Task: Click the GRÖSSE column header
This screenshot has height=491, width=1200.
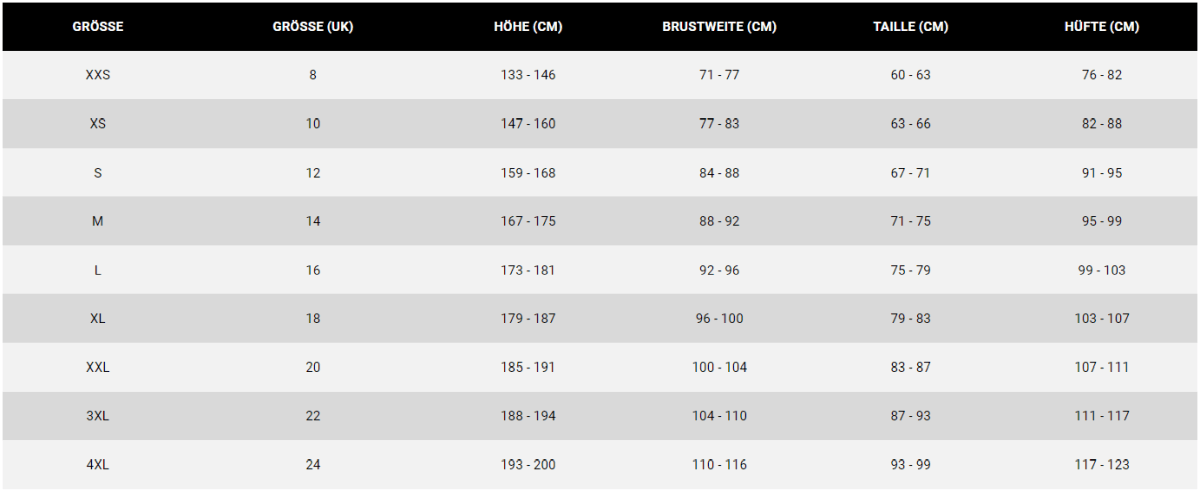Action: point(98,27)
